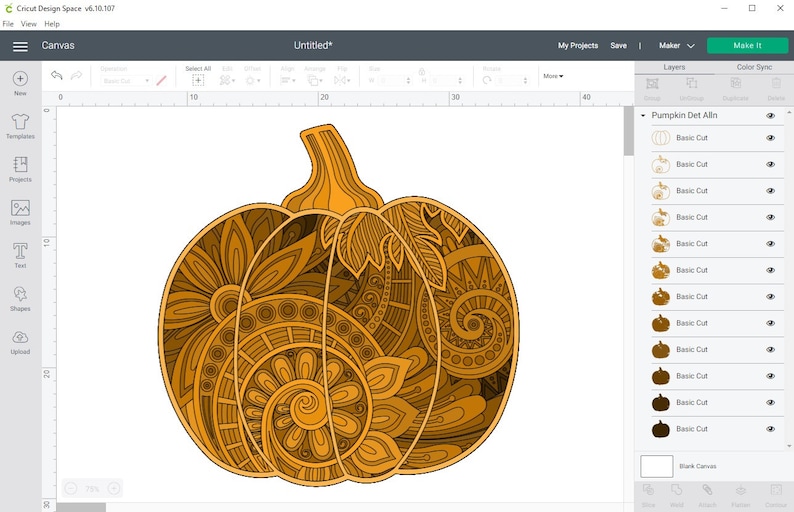Click the Weld tool icon
The height and width of the screenshot is (512, 794).
[x=677, y=490]
